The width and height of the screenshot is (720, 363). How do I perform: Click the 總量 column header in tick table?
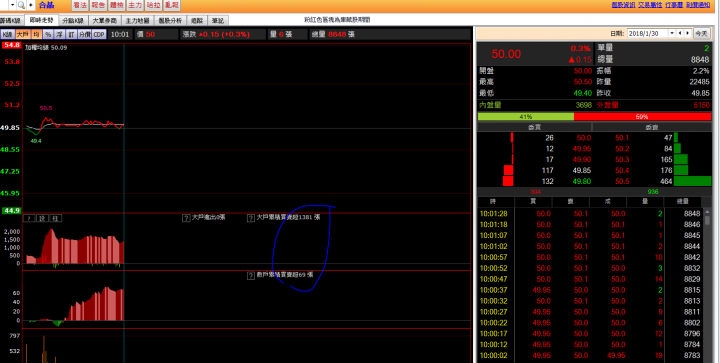(683, 201)
